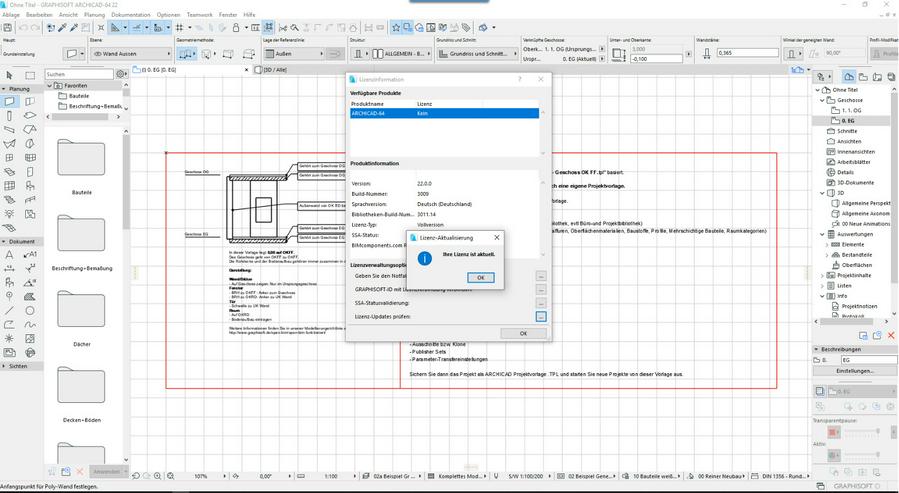Click the search settings gear icon

click(x=120, y=74)
